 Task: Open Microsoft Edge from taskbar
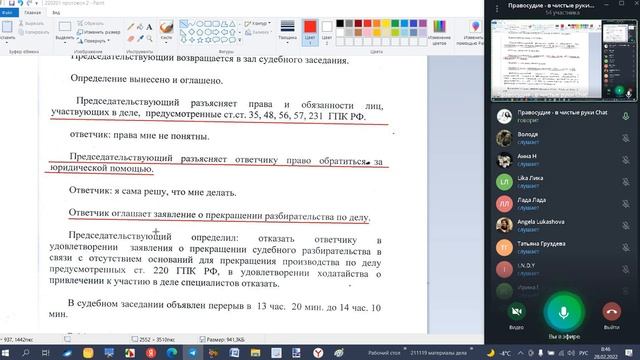point(171,353)
